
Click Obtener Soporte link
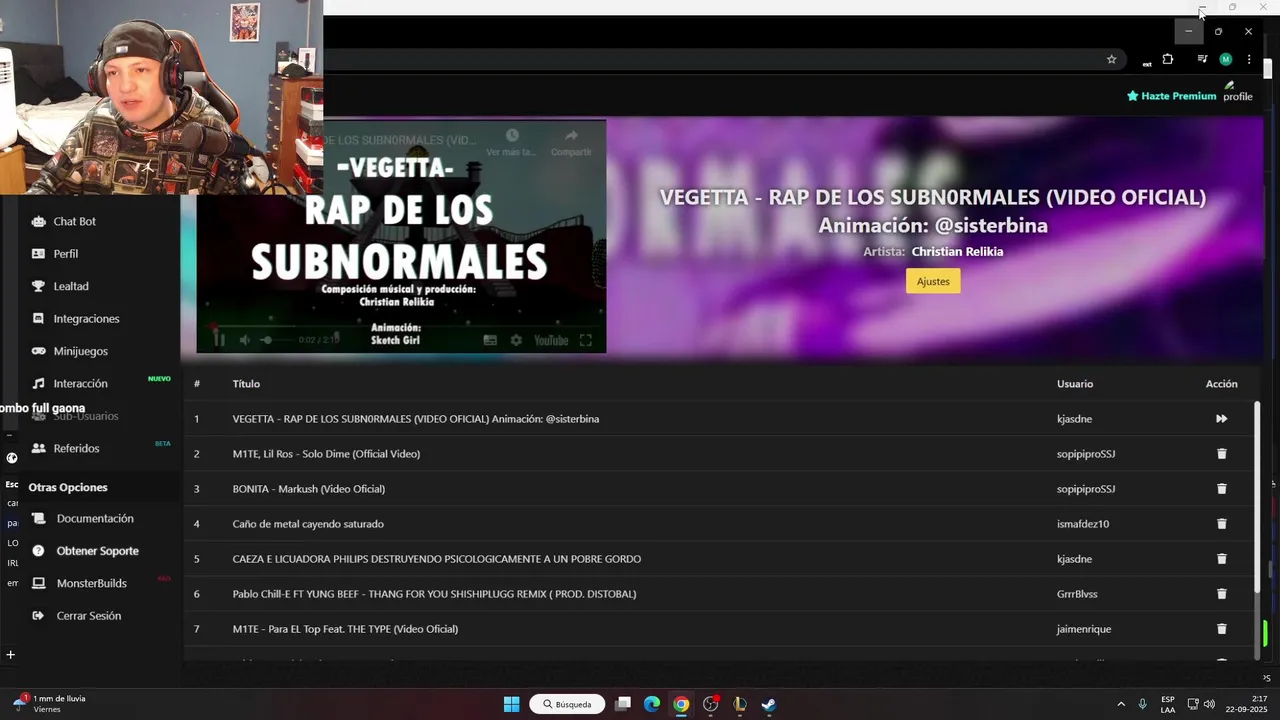tap(98, 551)
